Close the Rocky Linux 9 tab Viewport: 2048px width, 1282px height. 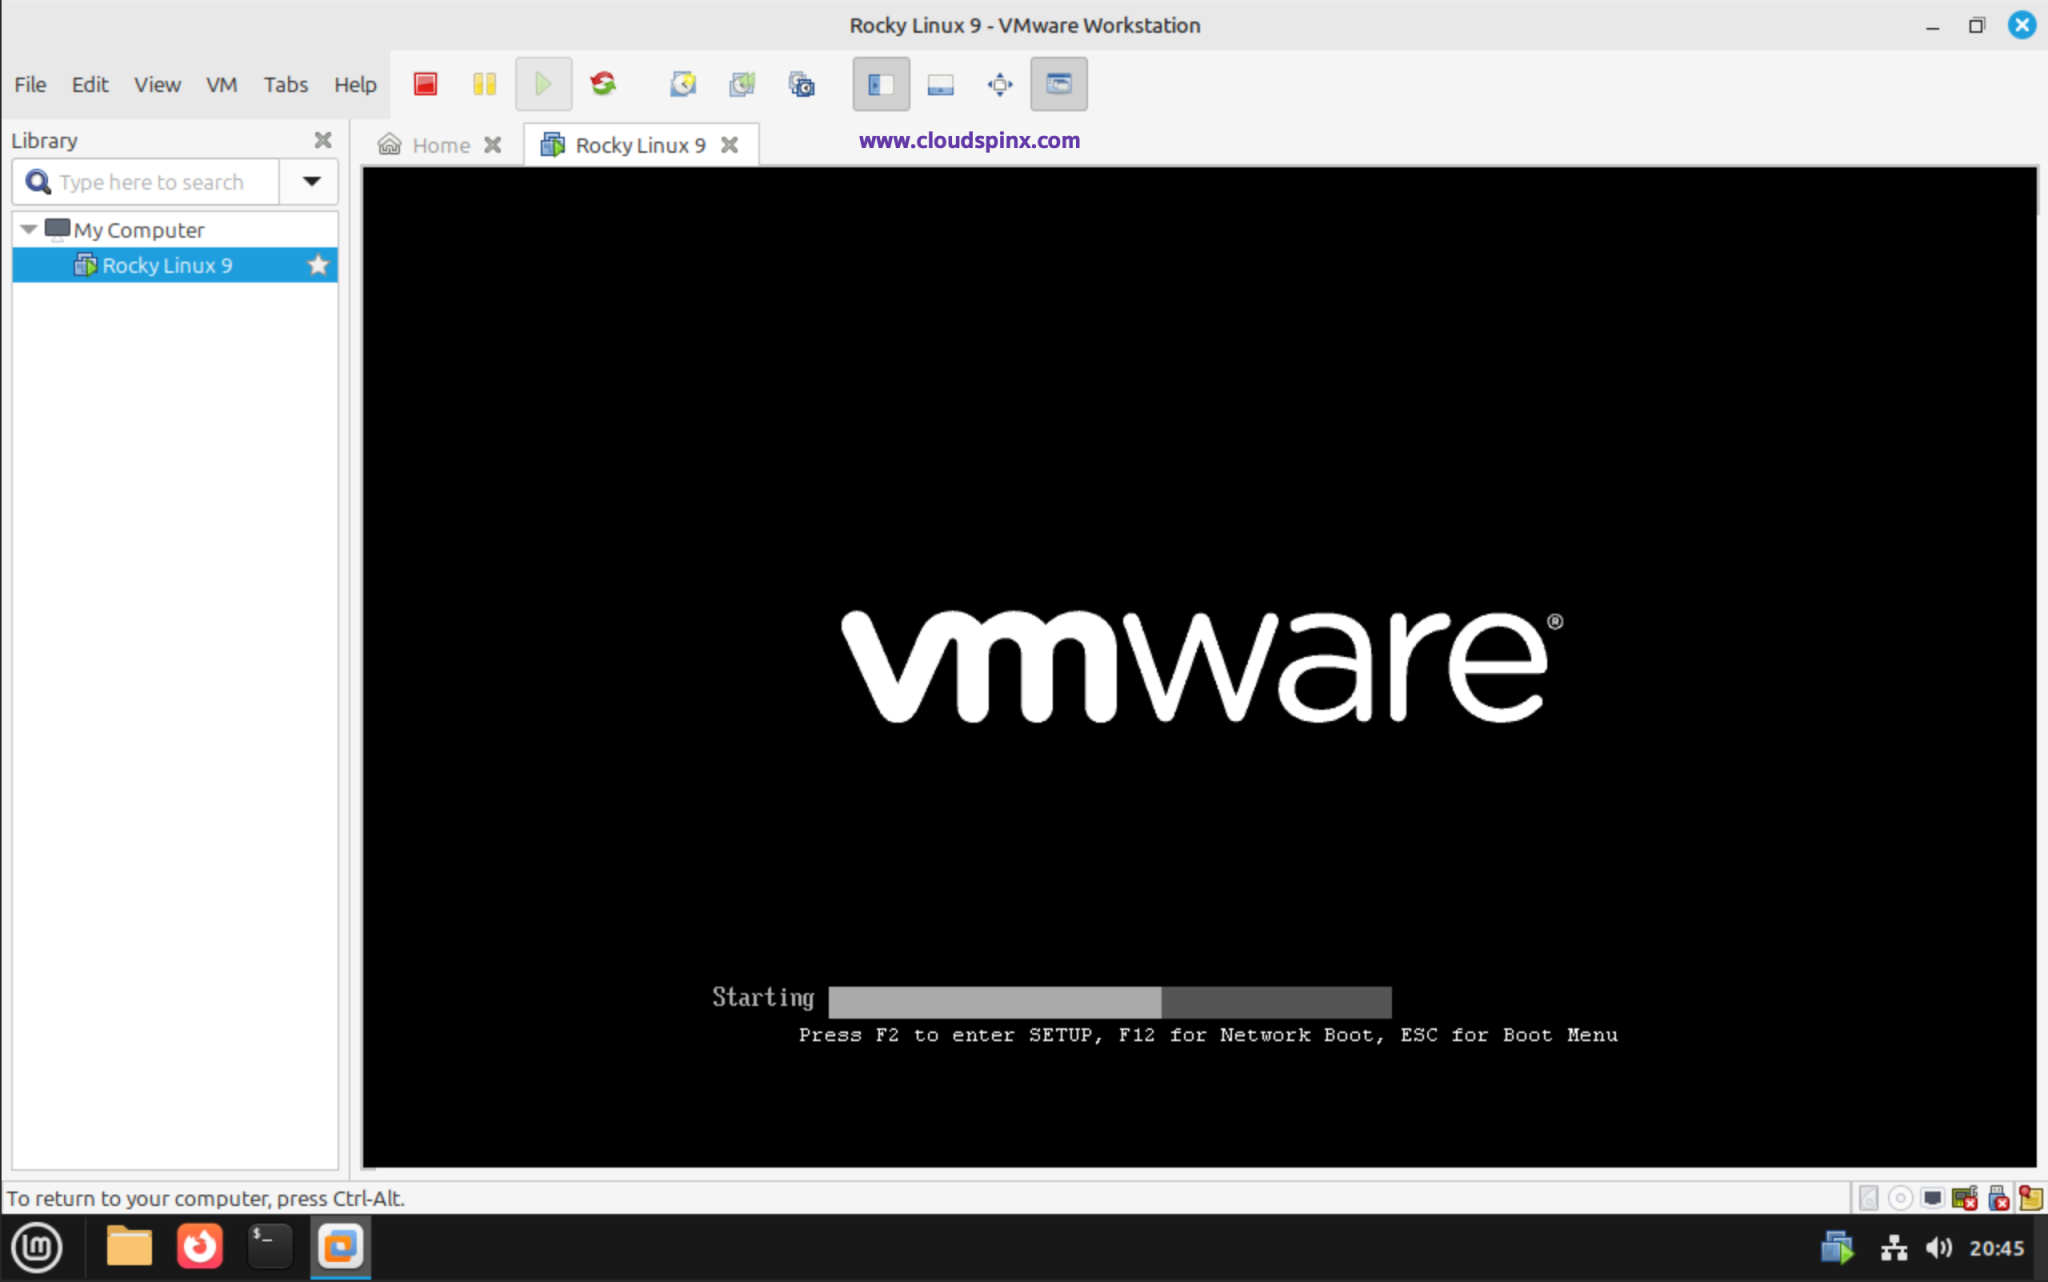(731, 144)
